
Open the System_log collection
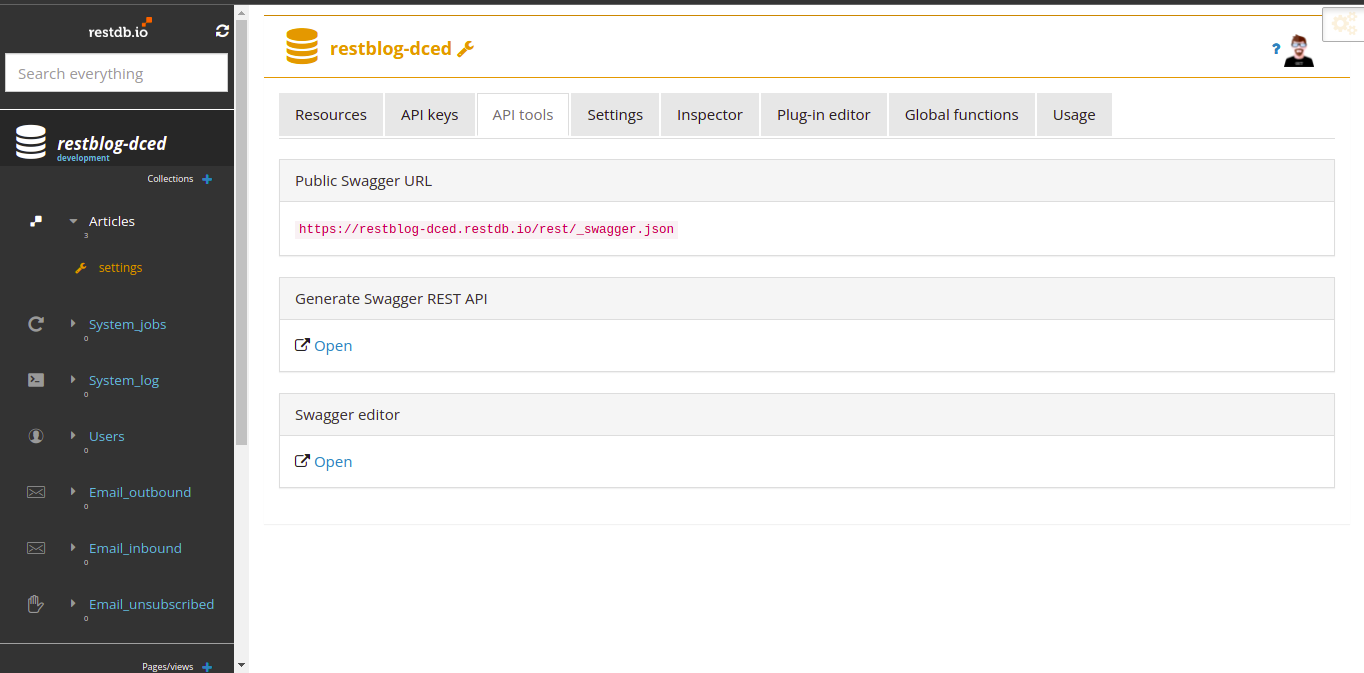click(x=124, y=380)
